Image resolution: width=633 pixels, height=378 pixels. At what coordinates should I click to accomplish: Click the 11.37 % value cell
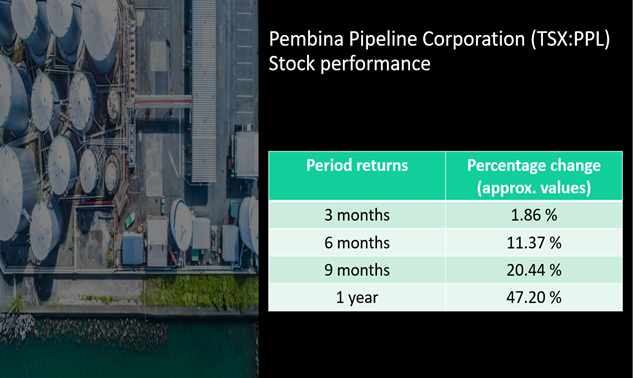coord(534,242)
